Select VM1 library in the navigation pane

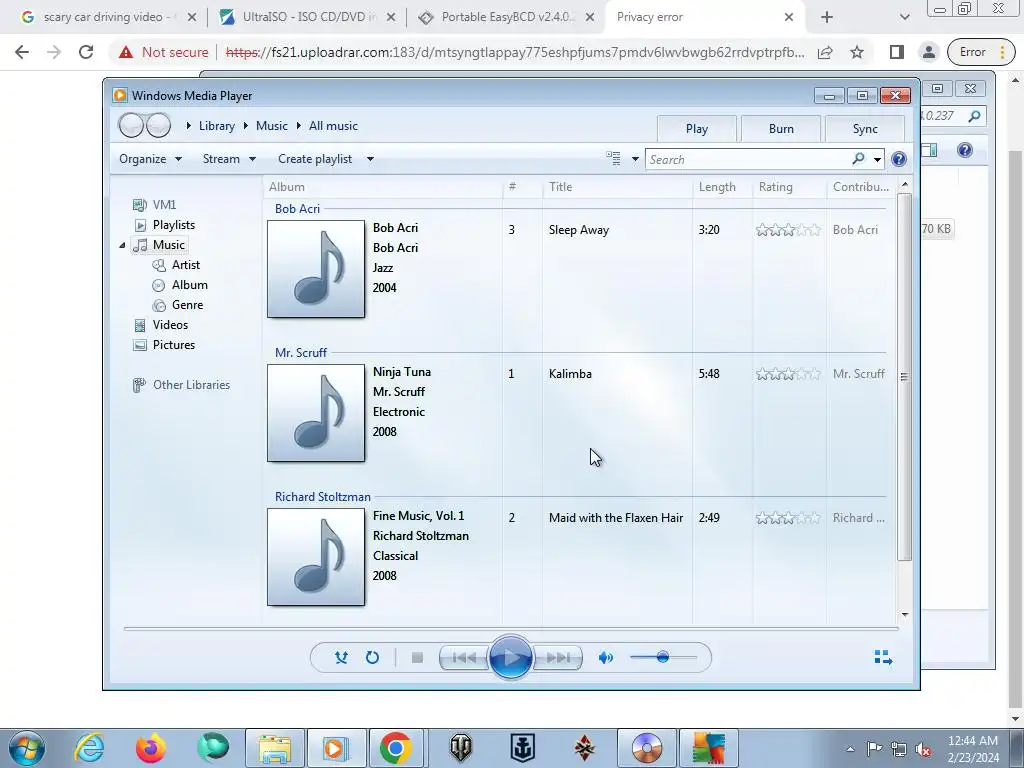(154, 205)
